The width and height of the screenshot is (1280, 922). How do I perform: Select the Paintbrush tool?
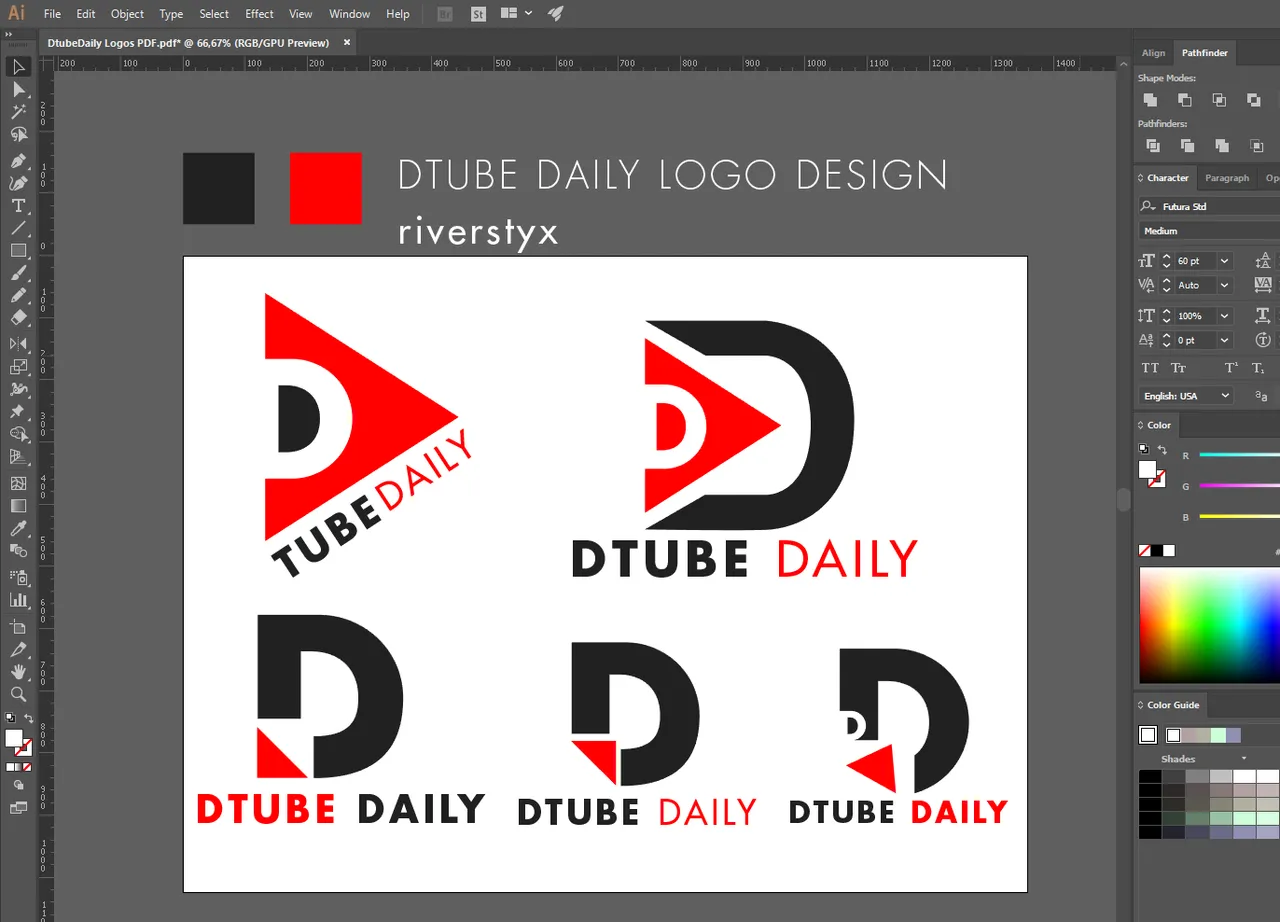[18, 274]
